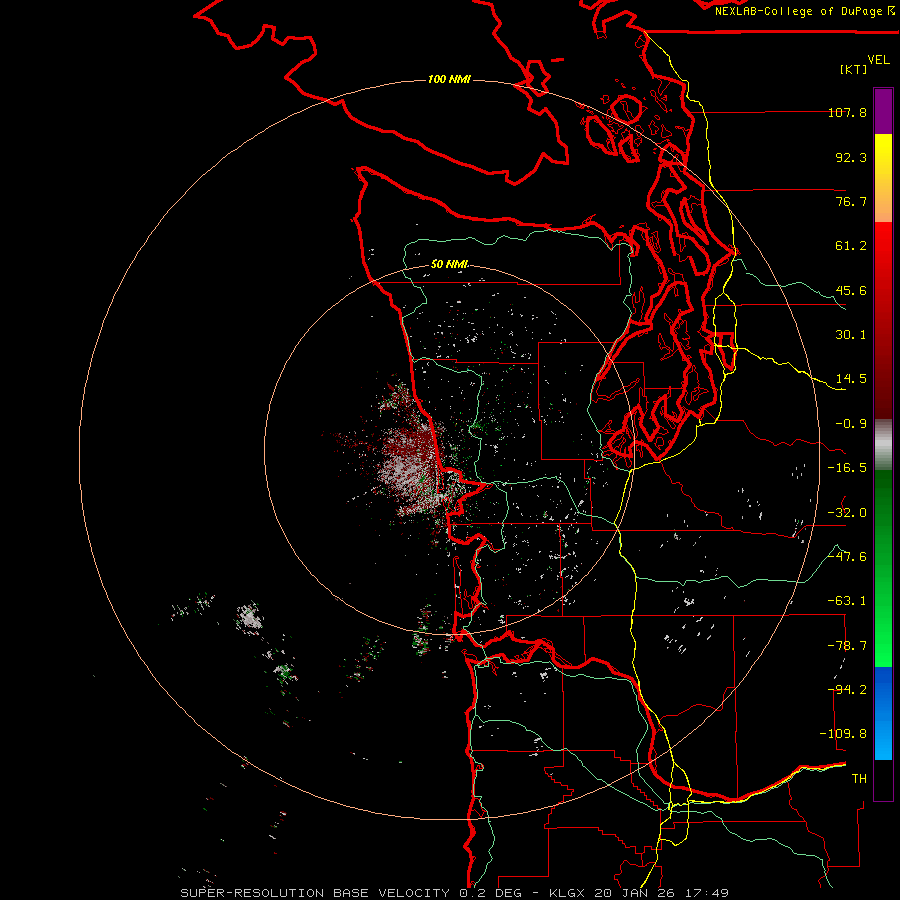Screen dimensions: 900x900
Task: Pick the 61.2 scale value
Action: pos(851,246)
